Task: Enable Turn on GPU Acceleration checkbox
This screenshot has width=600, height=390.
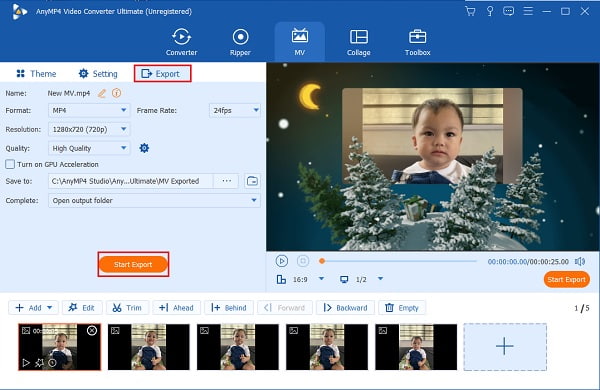Action: [10, 164]
